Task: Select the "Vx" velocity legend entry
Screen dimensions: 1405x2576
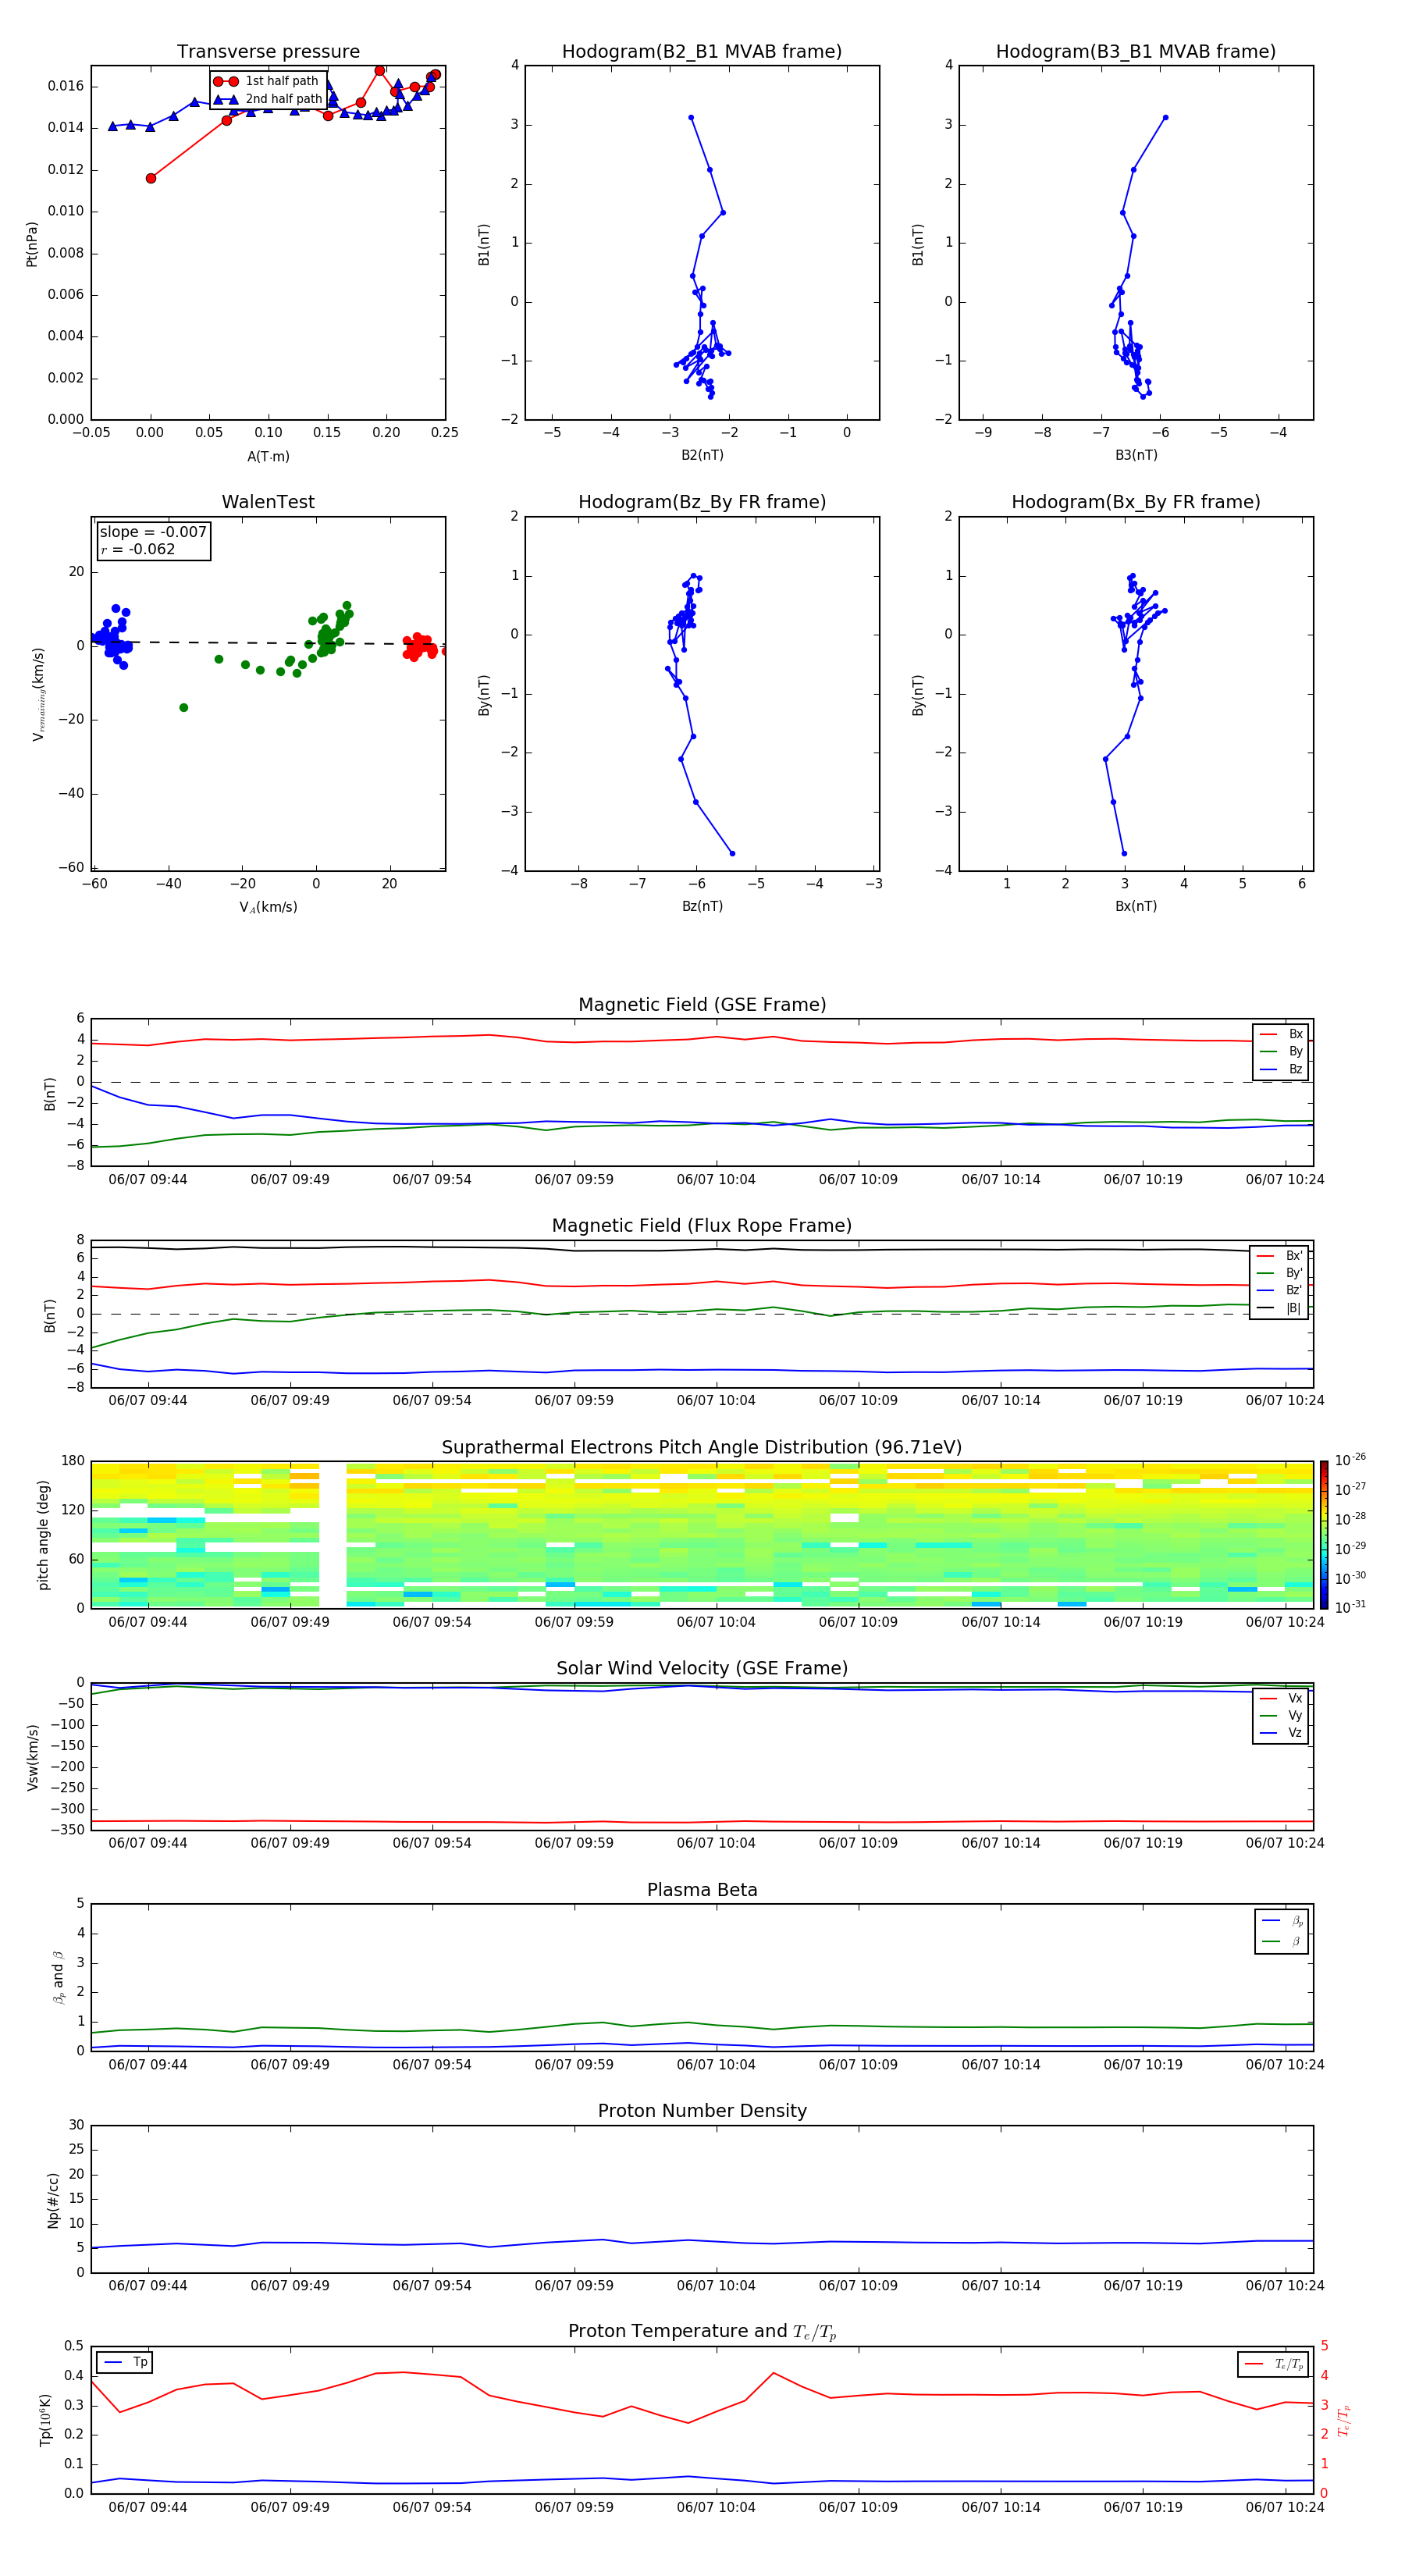Action: (1281, 1698)
